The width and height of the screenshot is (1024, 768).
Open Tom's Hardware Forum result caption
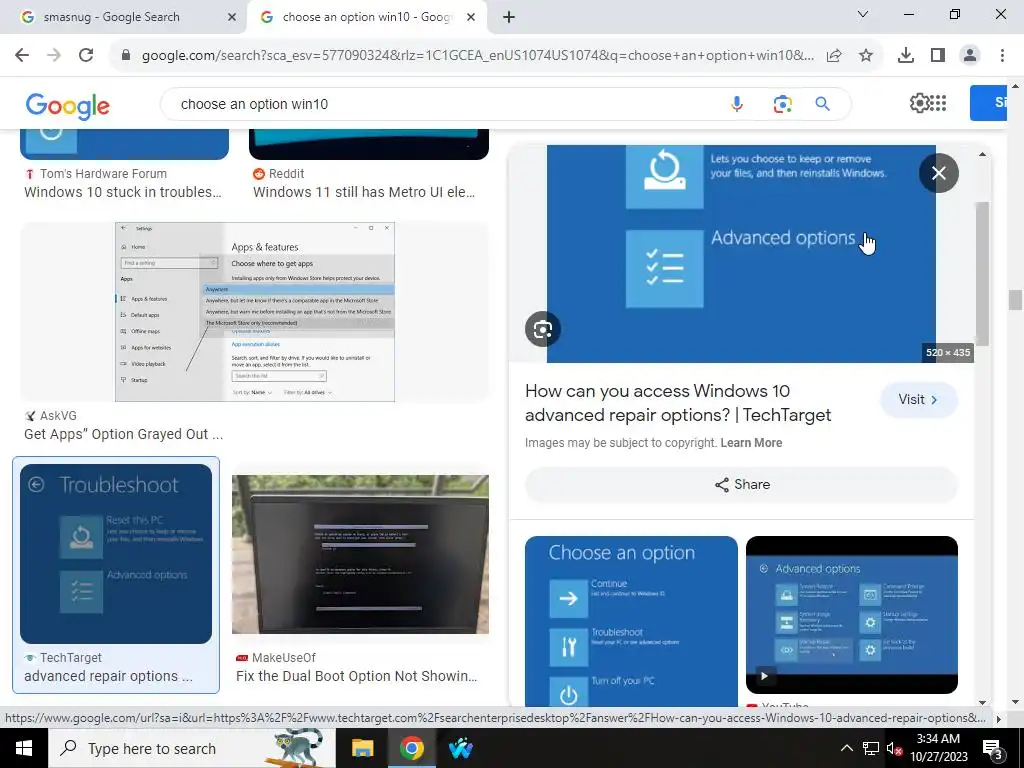123,192
